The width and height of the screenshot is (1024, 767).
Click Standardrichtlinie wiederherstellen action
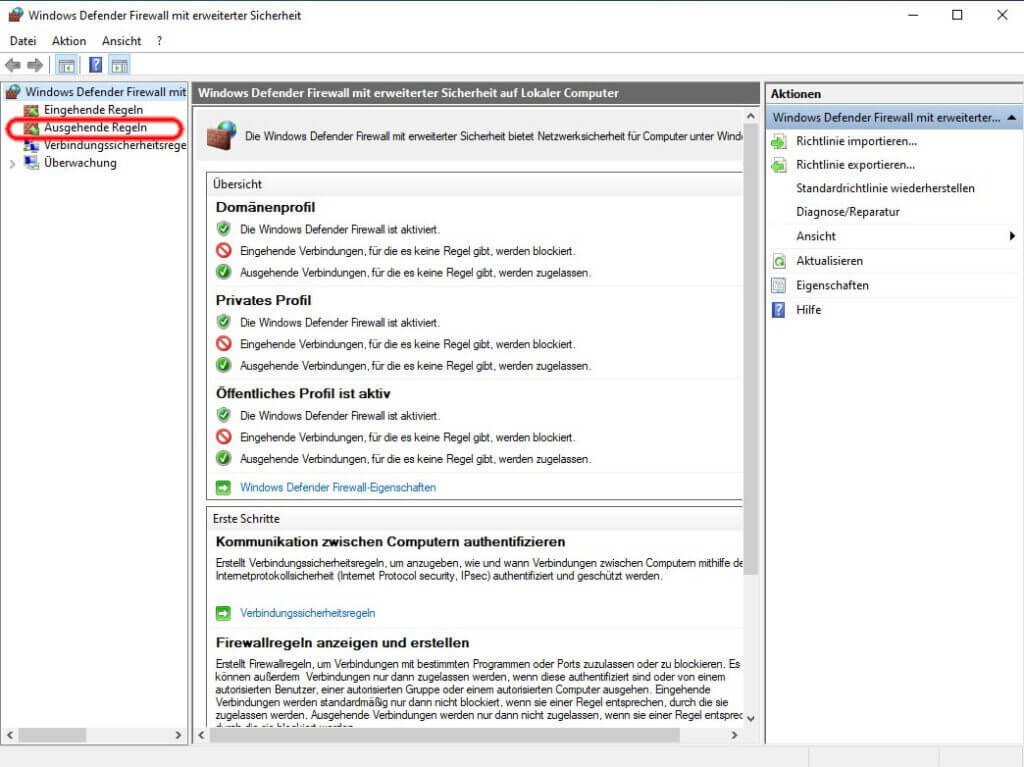pos(885,188)
